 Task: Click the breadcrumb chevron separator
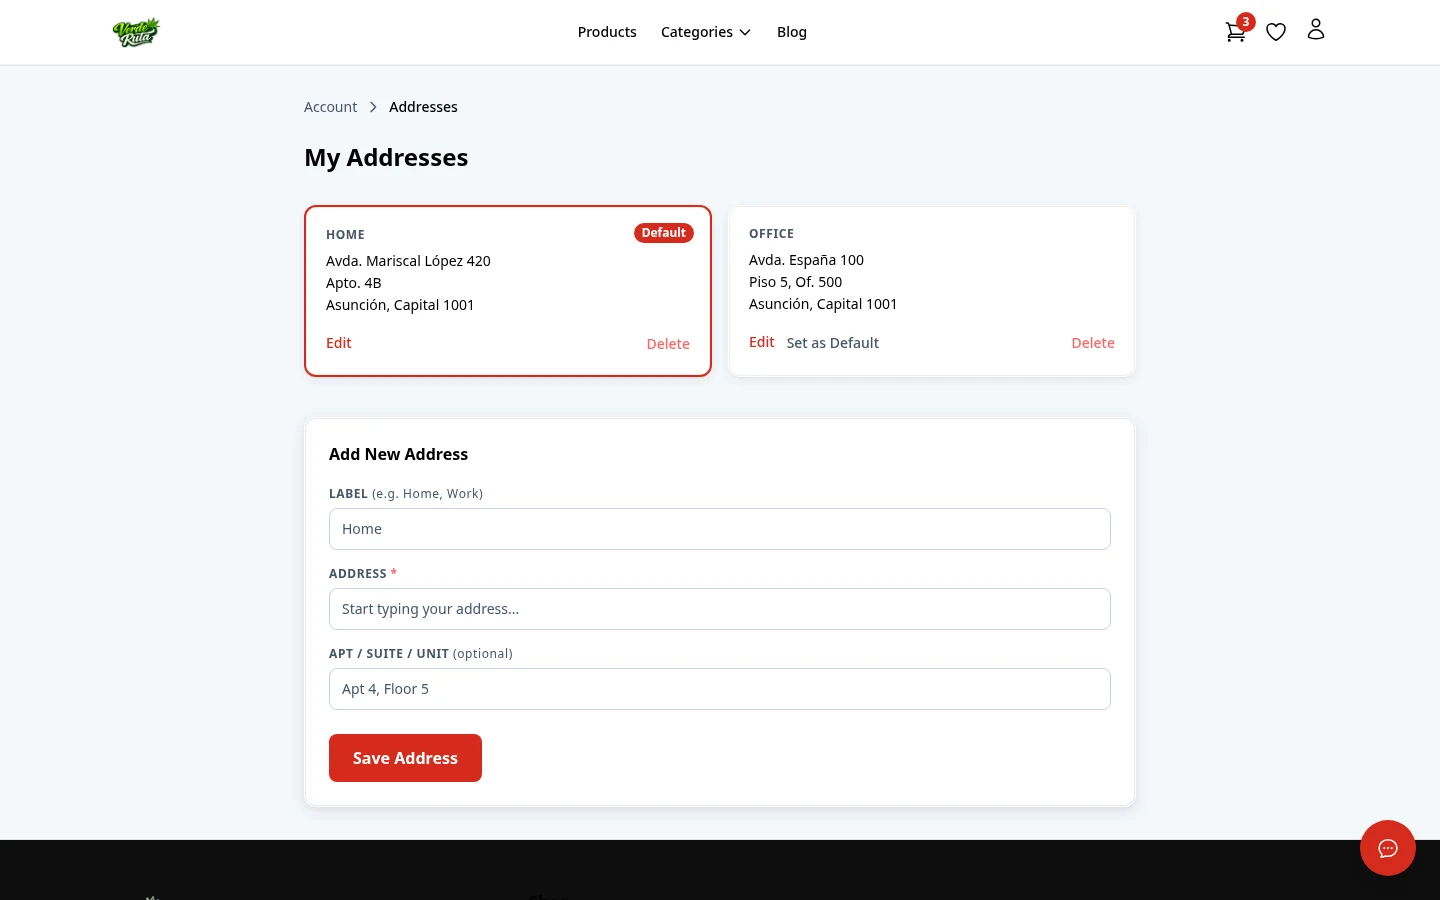[x=373, y=106]
